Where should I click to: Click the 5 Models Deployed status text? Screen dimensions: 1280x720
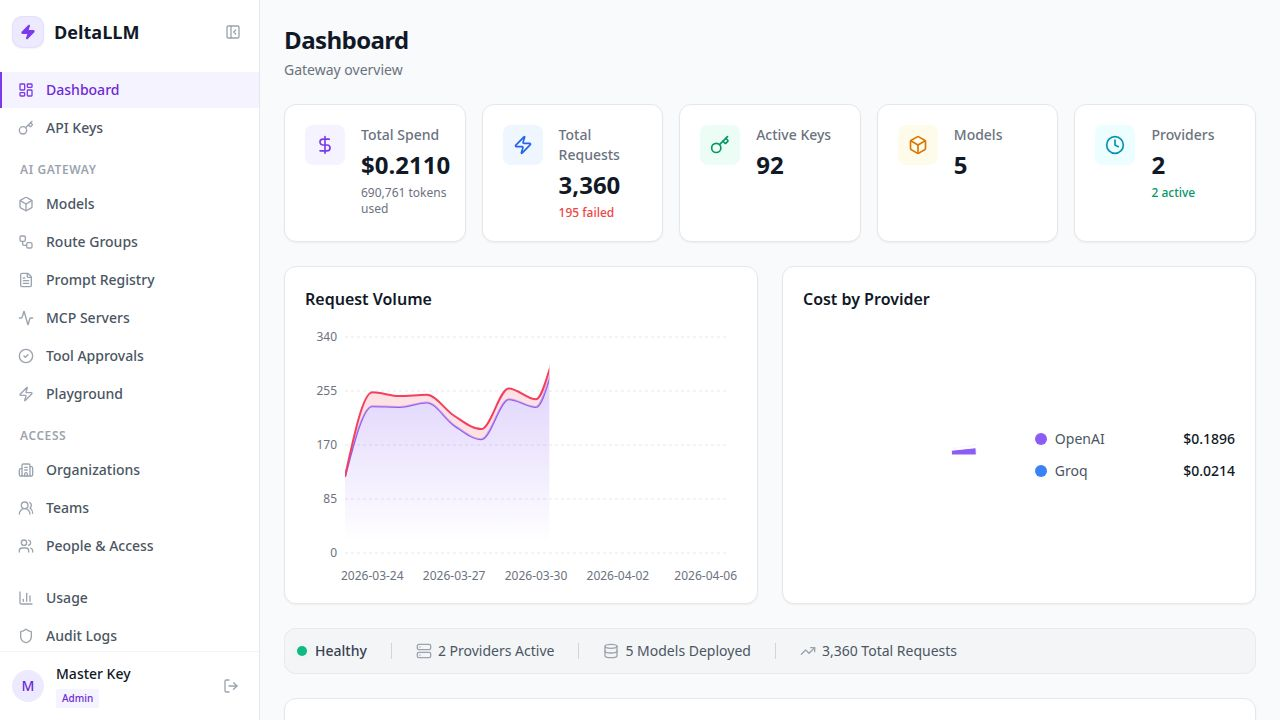pos(688,651)
